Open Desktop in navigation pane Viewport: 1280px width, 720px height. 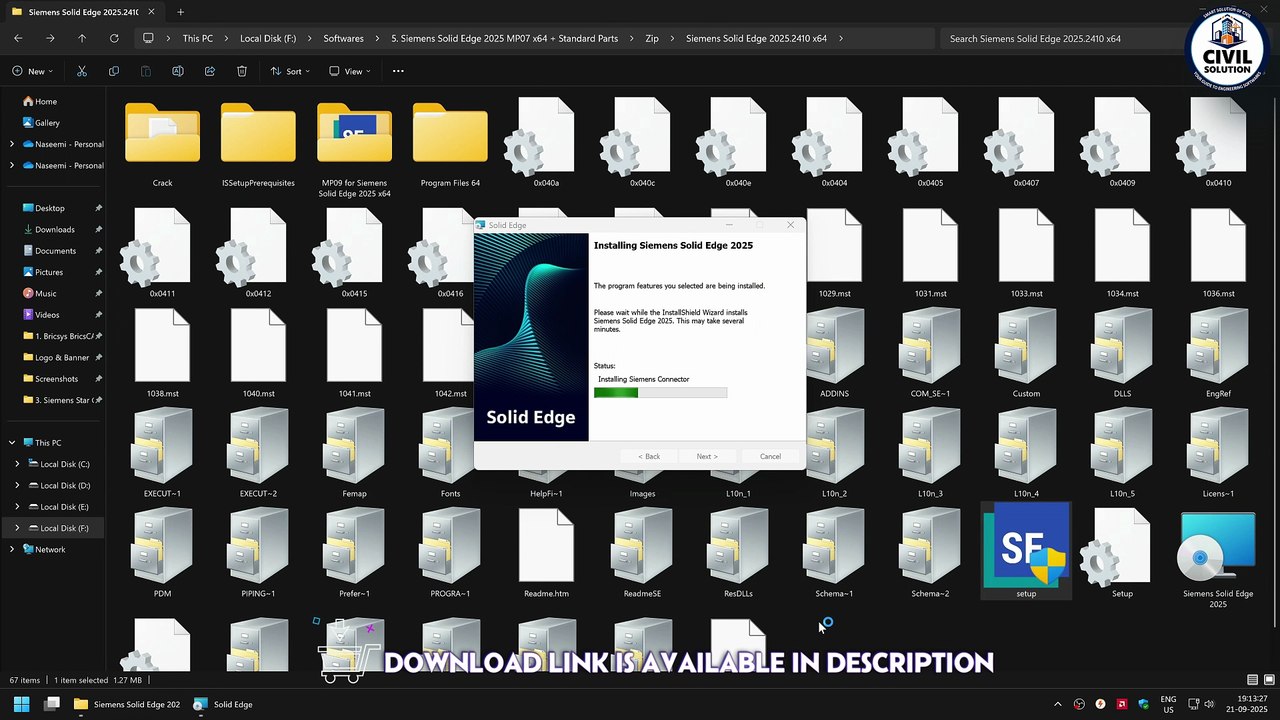click(50, 208)
